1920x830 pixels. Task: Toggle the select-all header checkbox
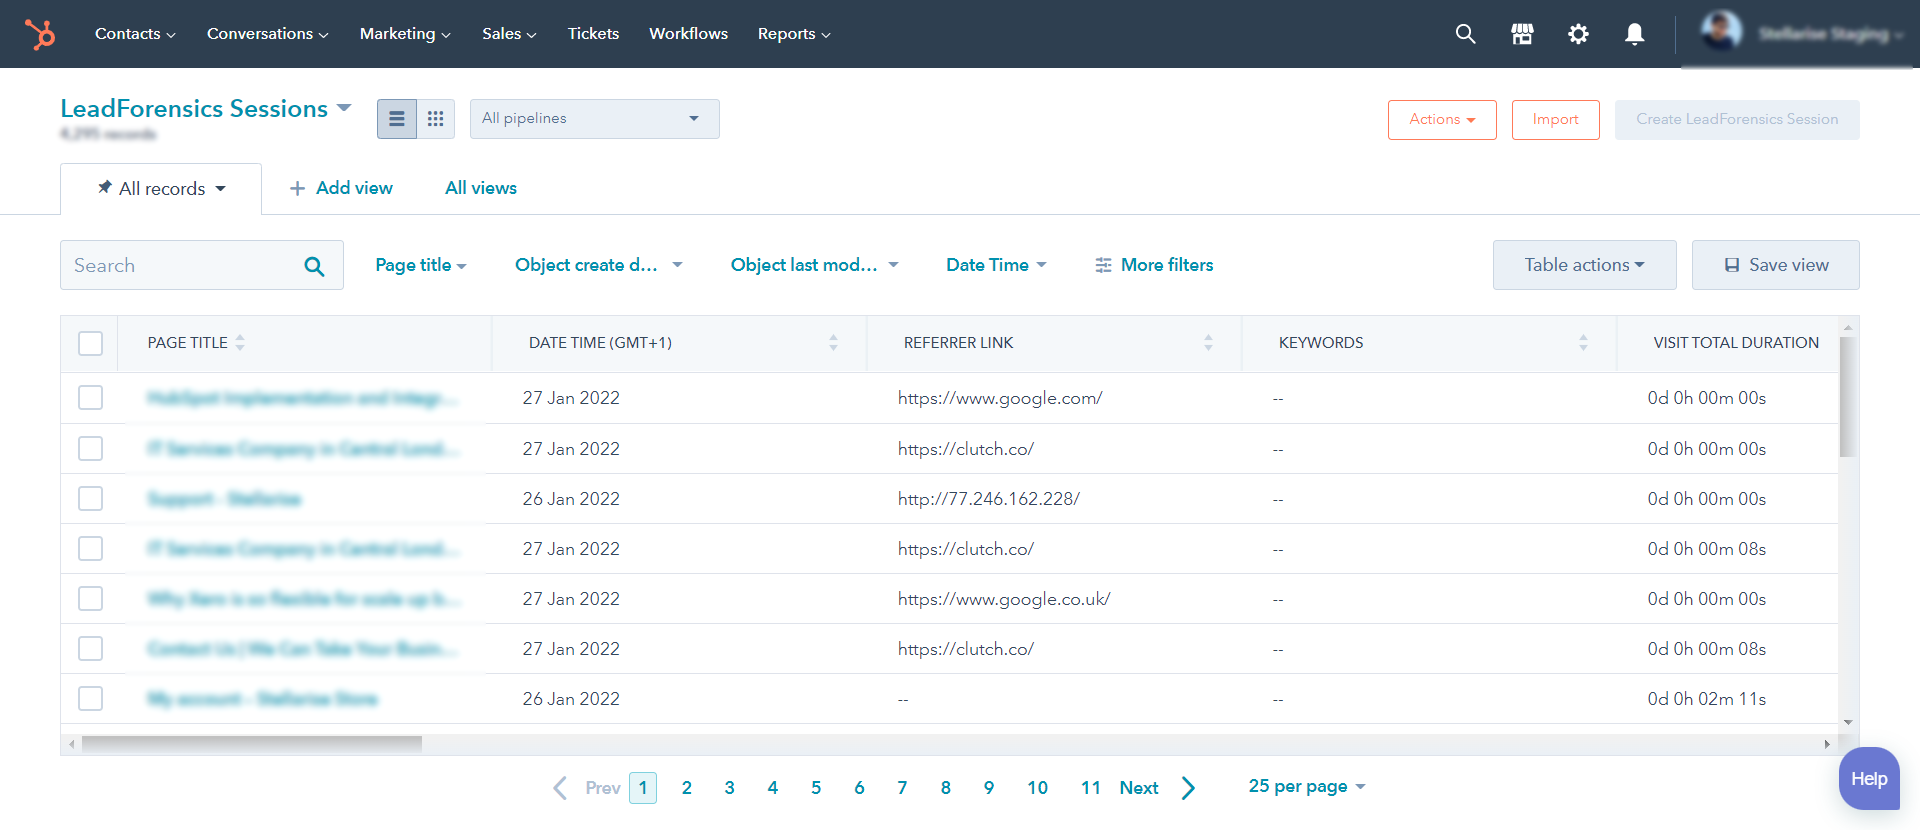coord(90,343)
